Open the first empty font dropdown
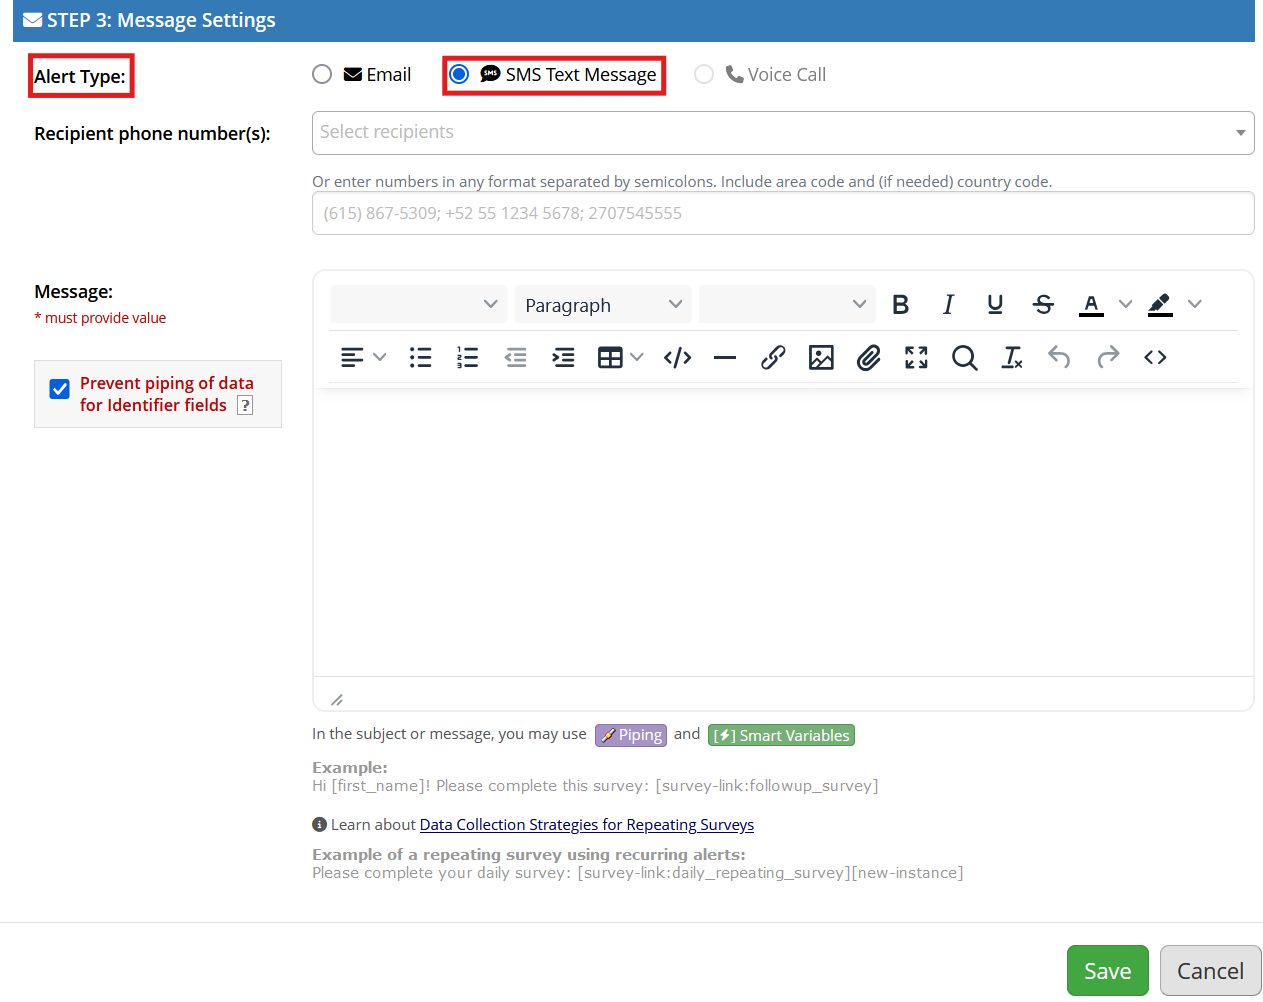 tap(418, 305)
